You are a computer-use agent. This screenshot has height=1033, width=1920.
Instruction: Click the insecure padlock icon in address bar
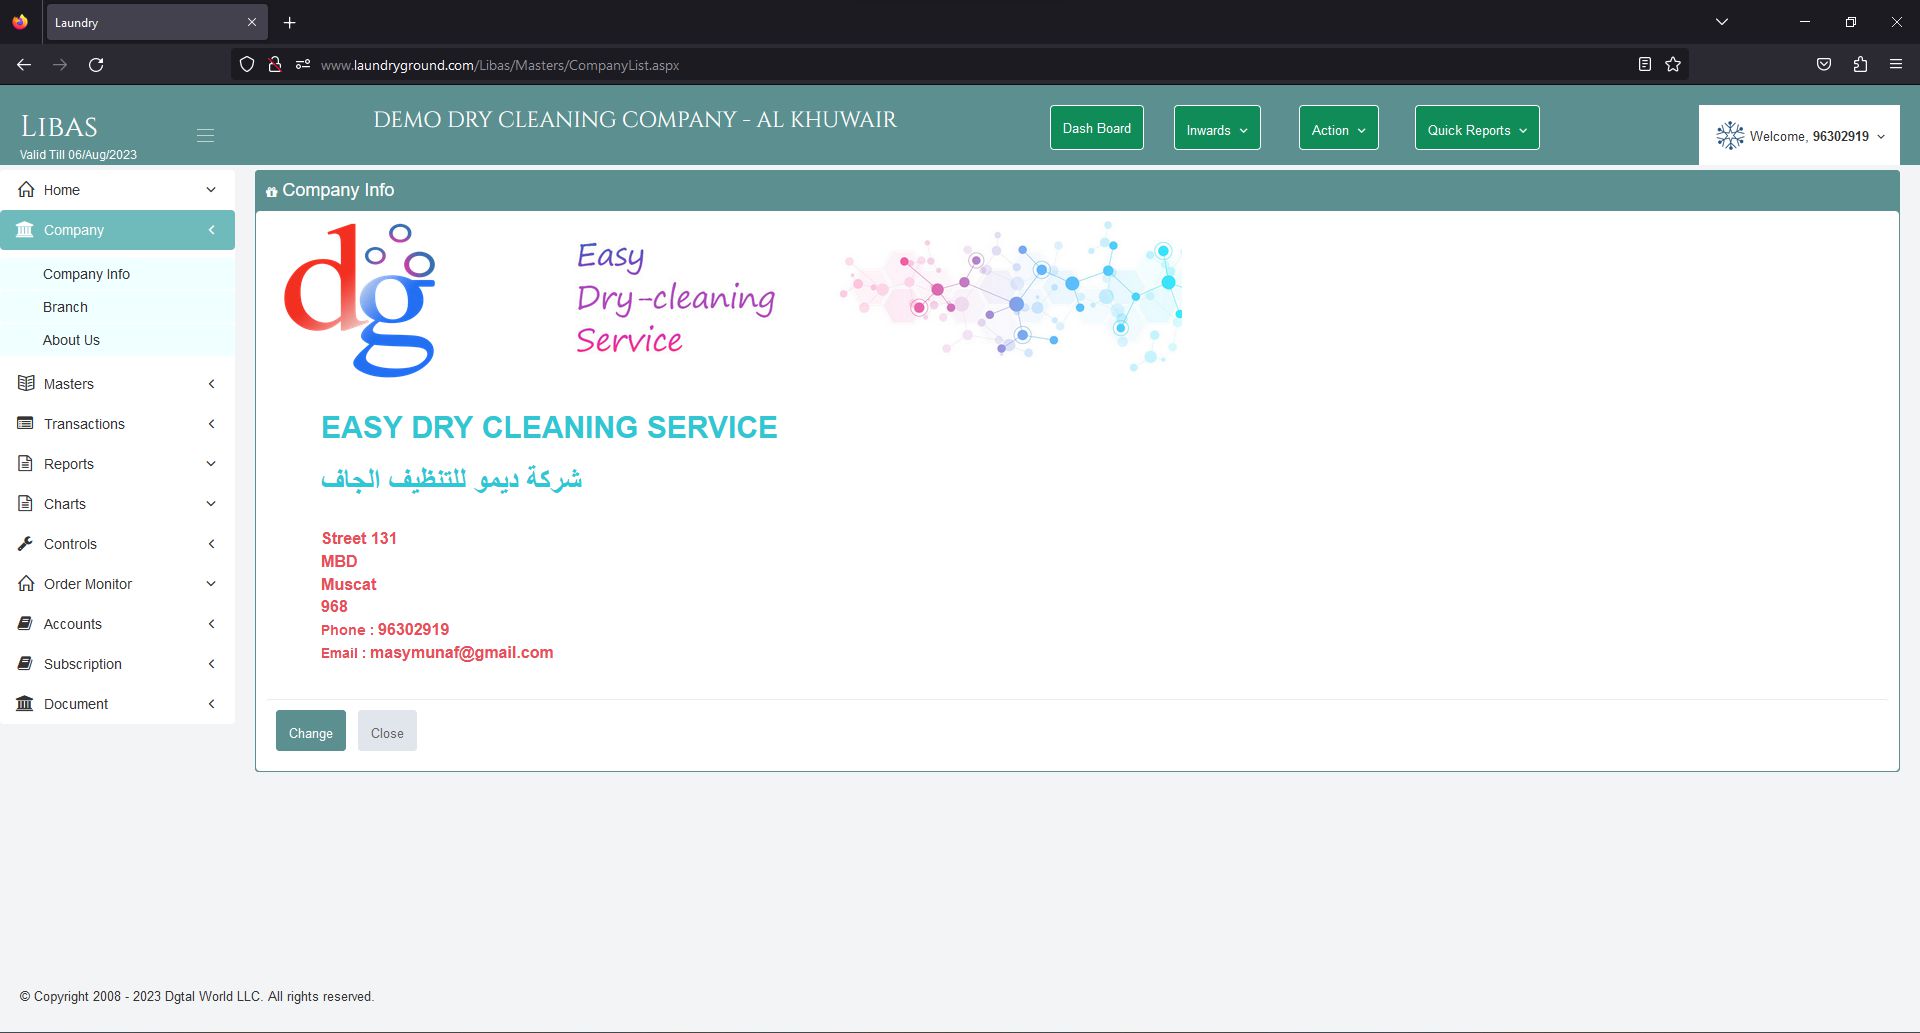(275, 65)
